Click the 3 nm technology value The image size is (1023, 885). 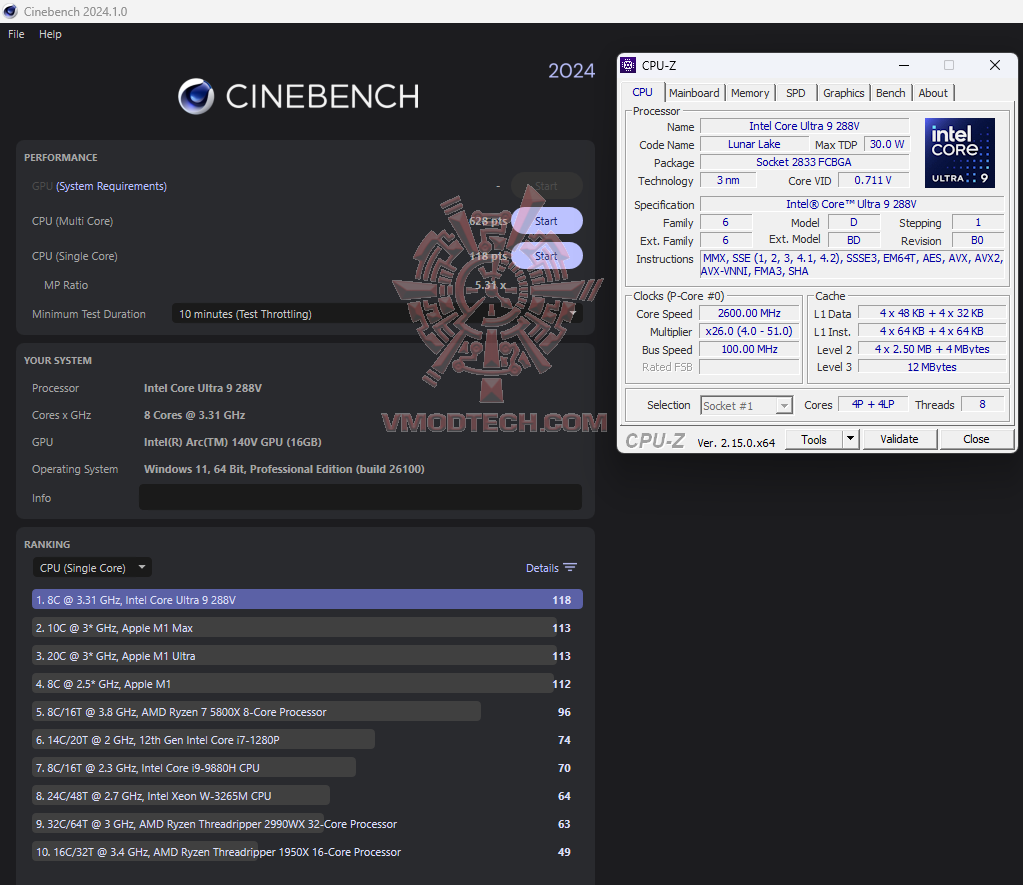728,180
